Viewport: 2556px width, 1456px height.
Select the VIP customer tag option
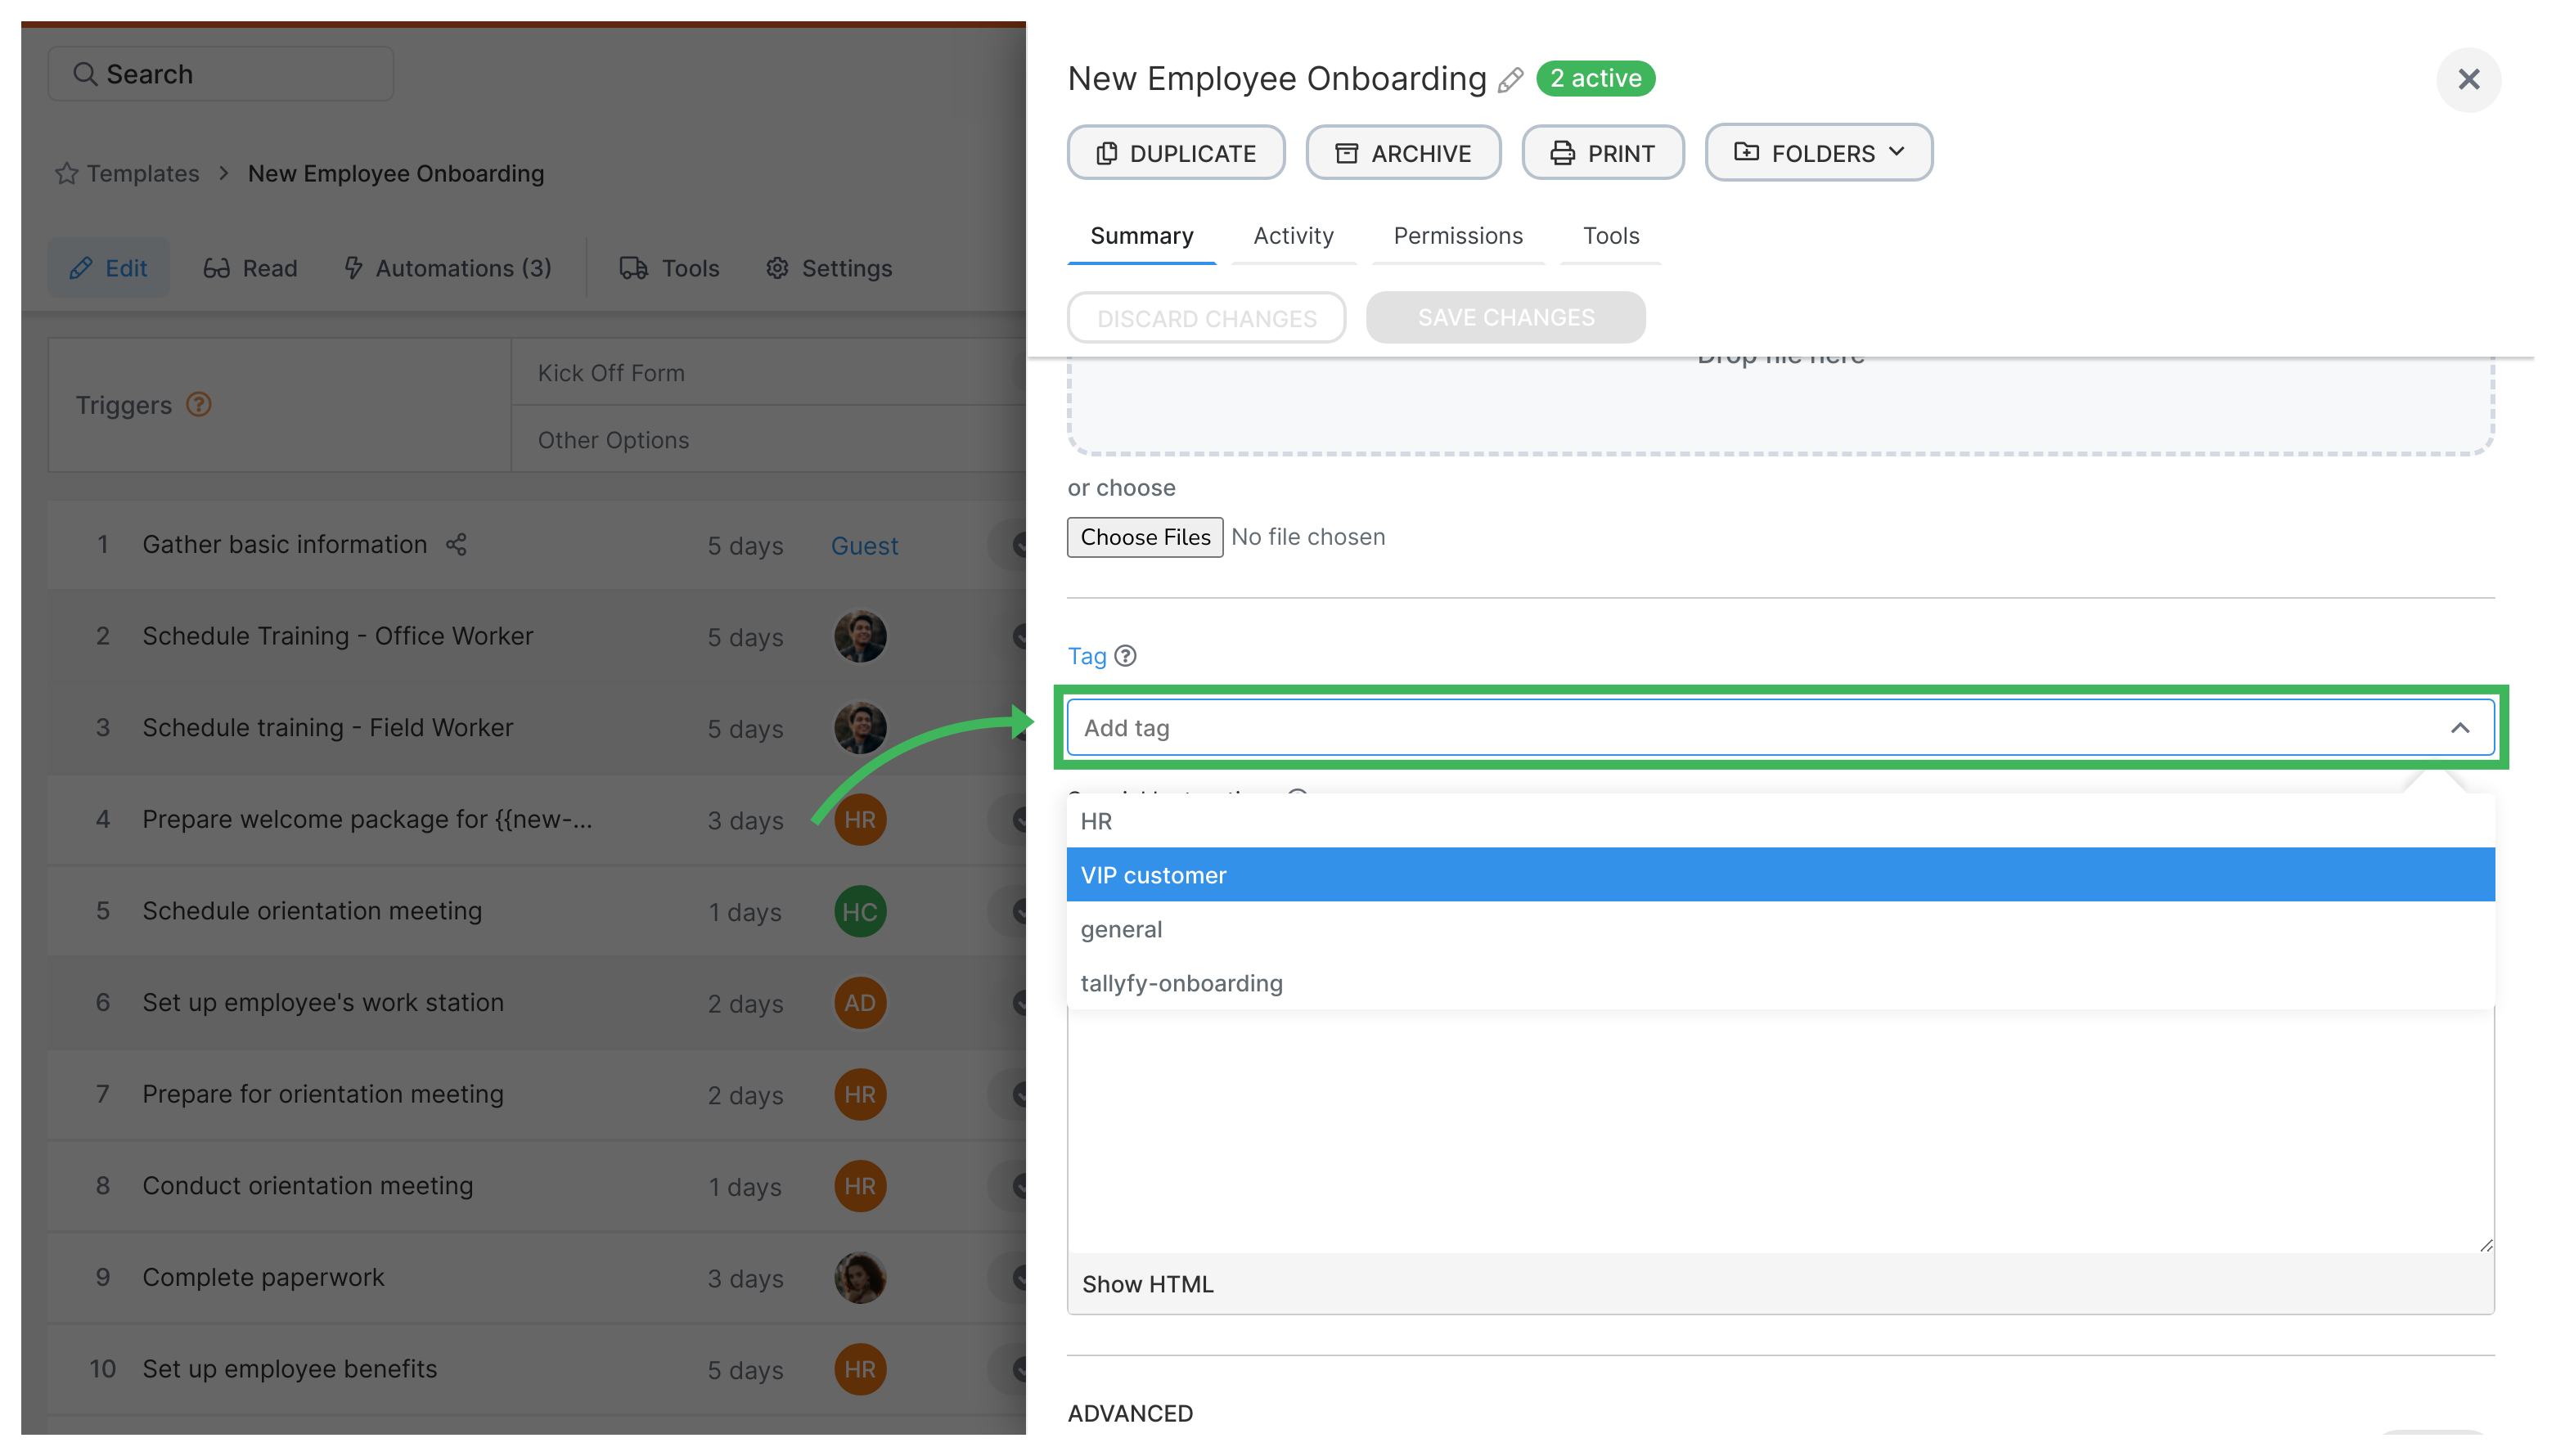click(1153, 875)
